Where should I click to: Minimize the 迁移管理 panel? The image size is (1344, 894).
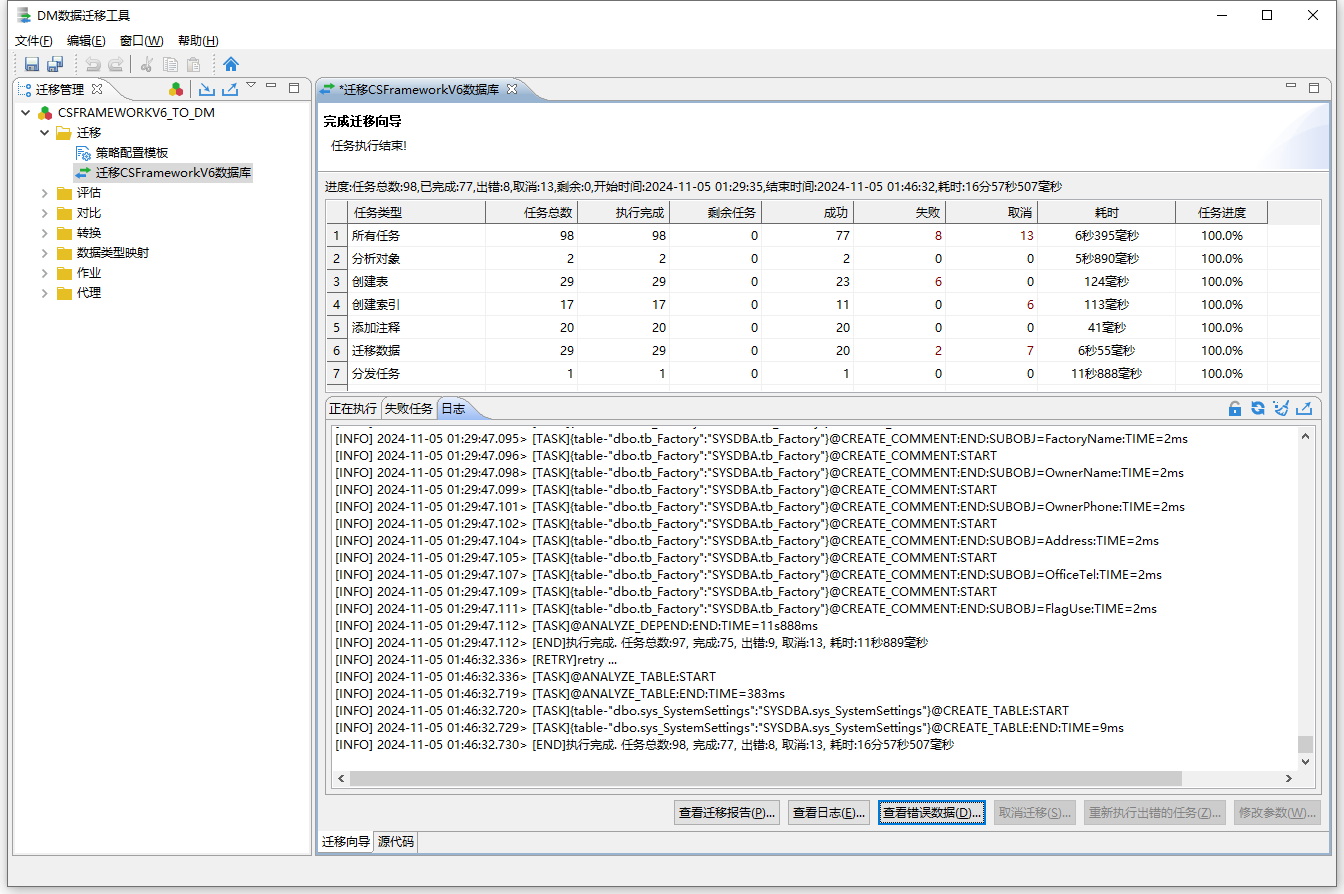pos(271,87)
